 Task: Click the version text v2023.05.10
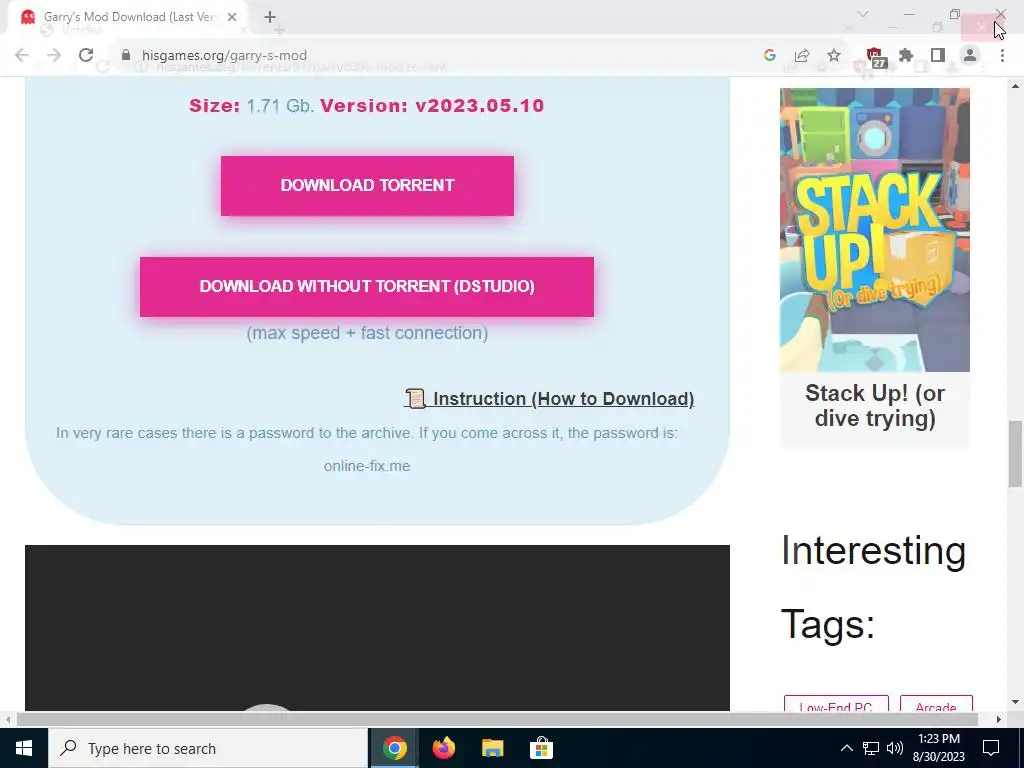coord(479,106)
